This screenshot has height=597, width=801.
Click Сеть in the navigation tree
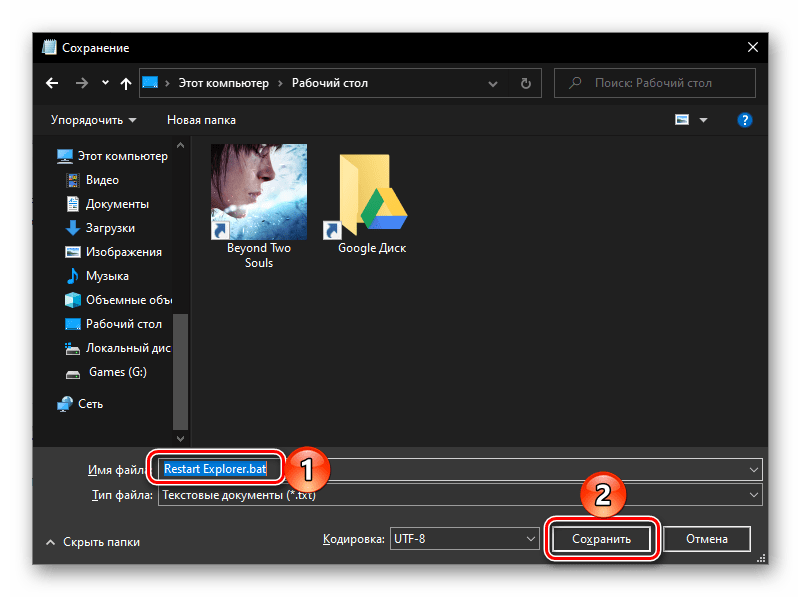tap(91, 404)
